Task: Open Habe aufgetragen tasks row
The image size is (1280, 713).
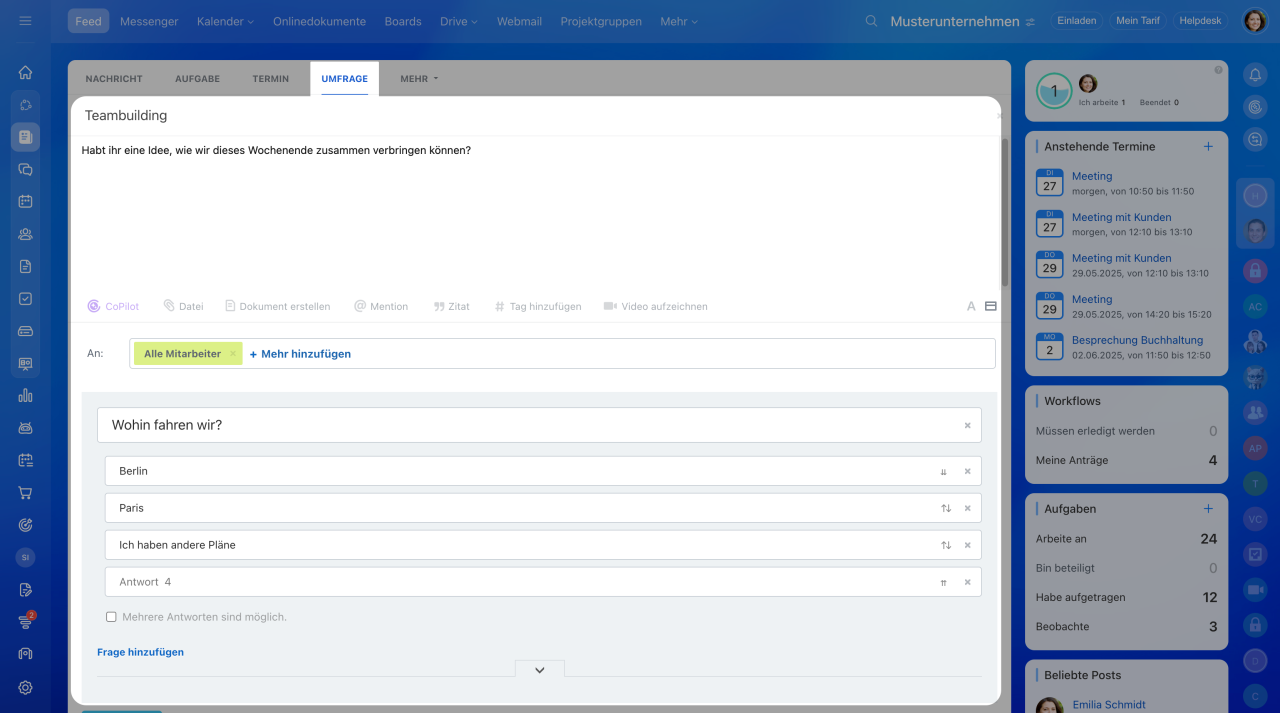Action: click(x=1126, y=598)
